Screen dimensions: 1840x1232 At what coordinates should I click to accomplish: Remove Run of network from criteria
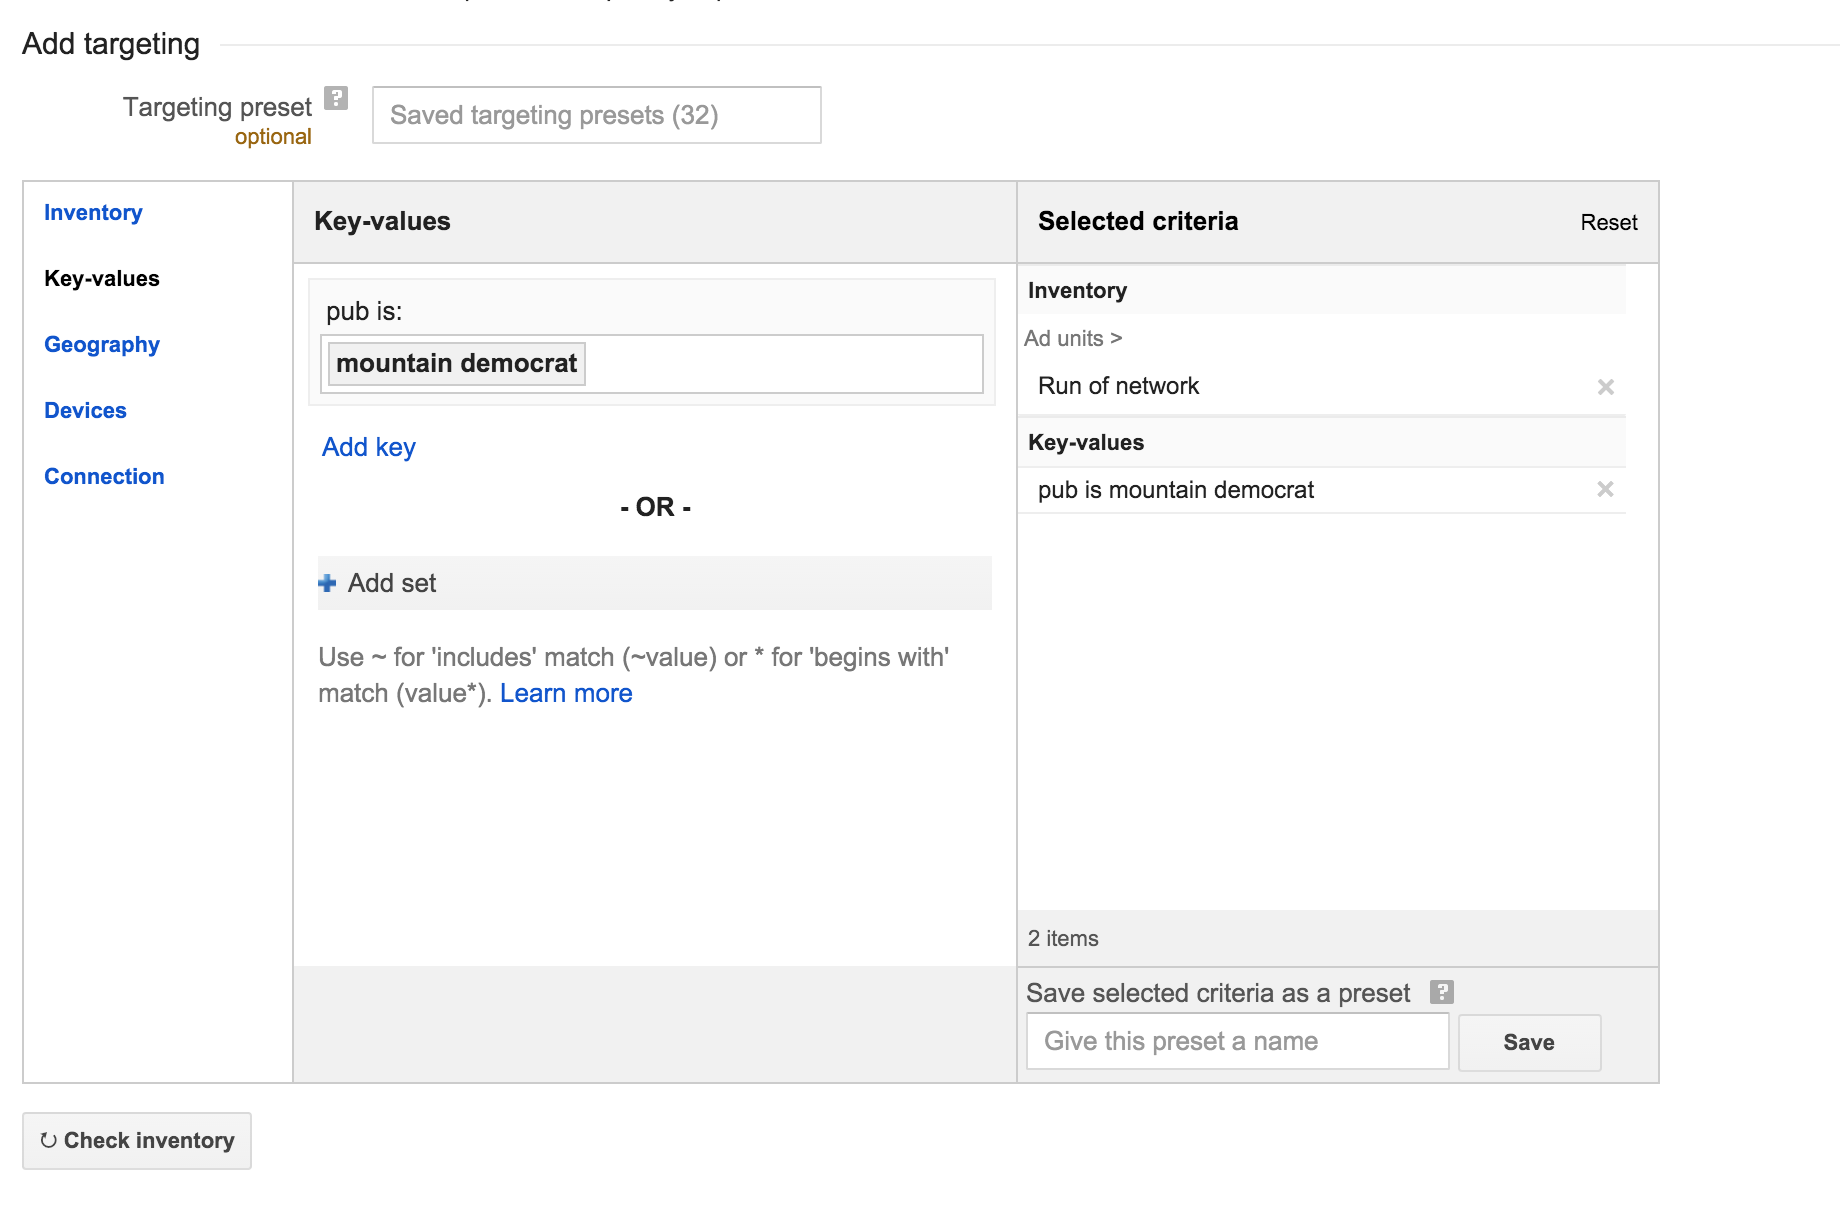[x=1605, y=387]
